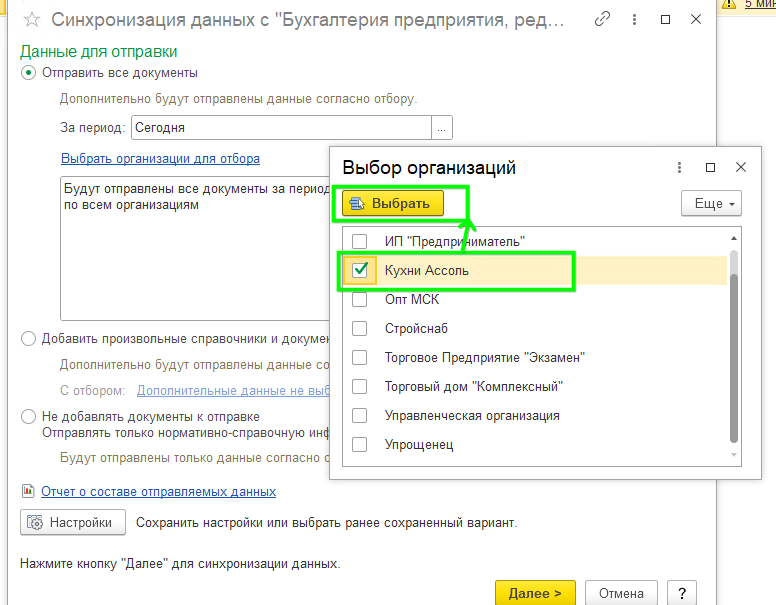
Task: Check the Стройснаб checkbox
Action: pos(359,328)
